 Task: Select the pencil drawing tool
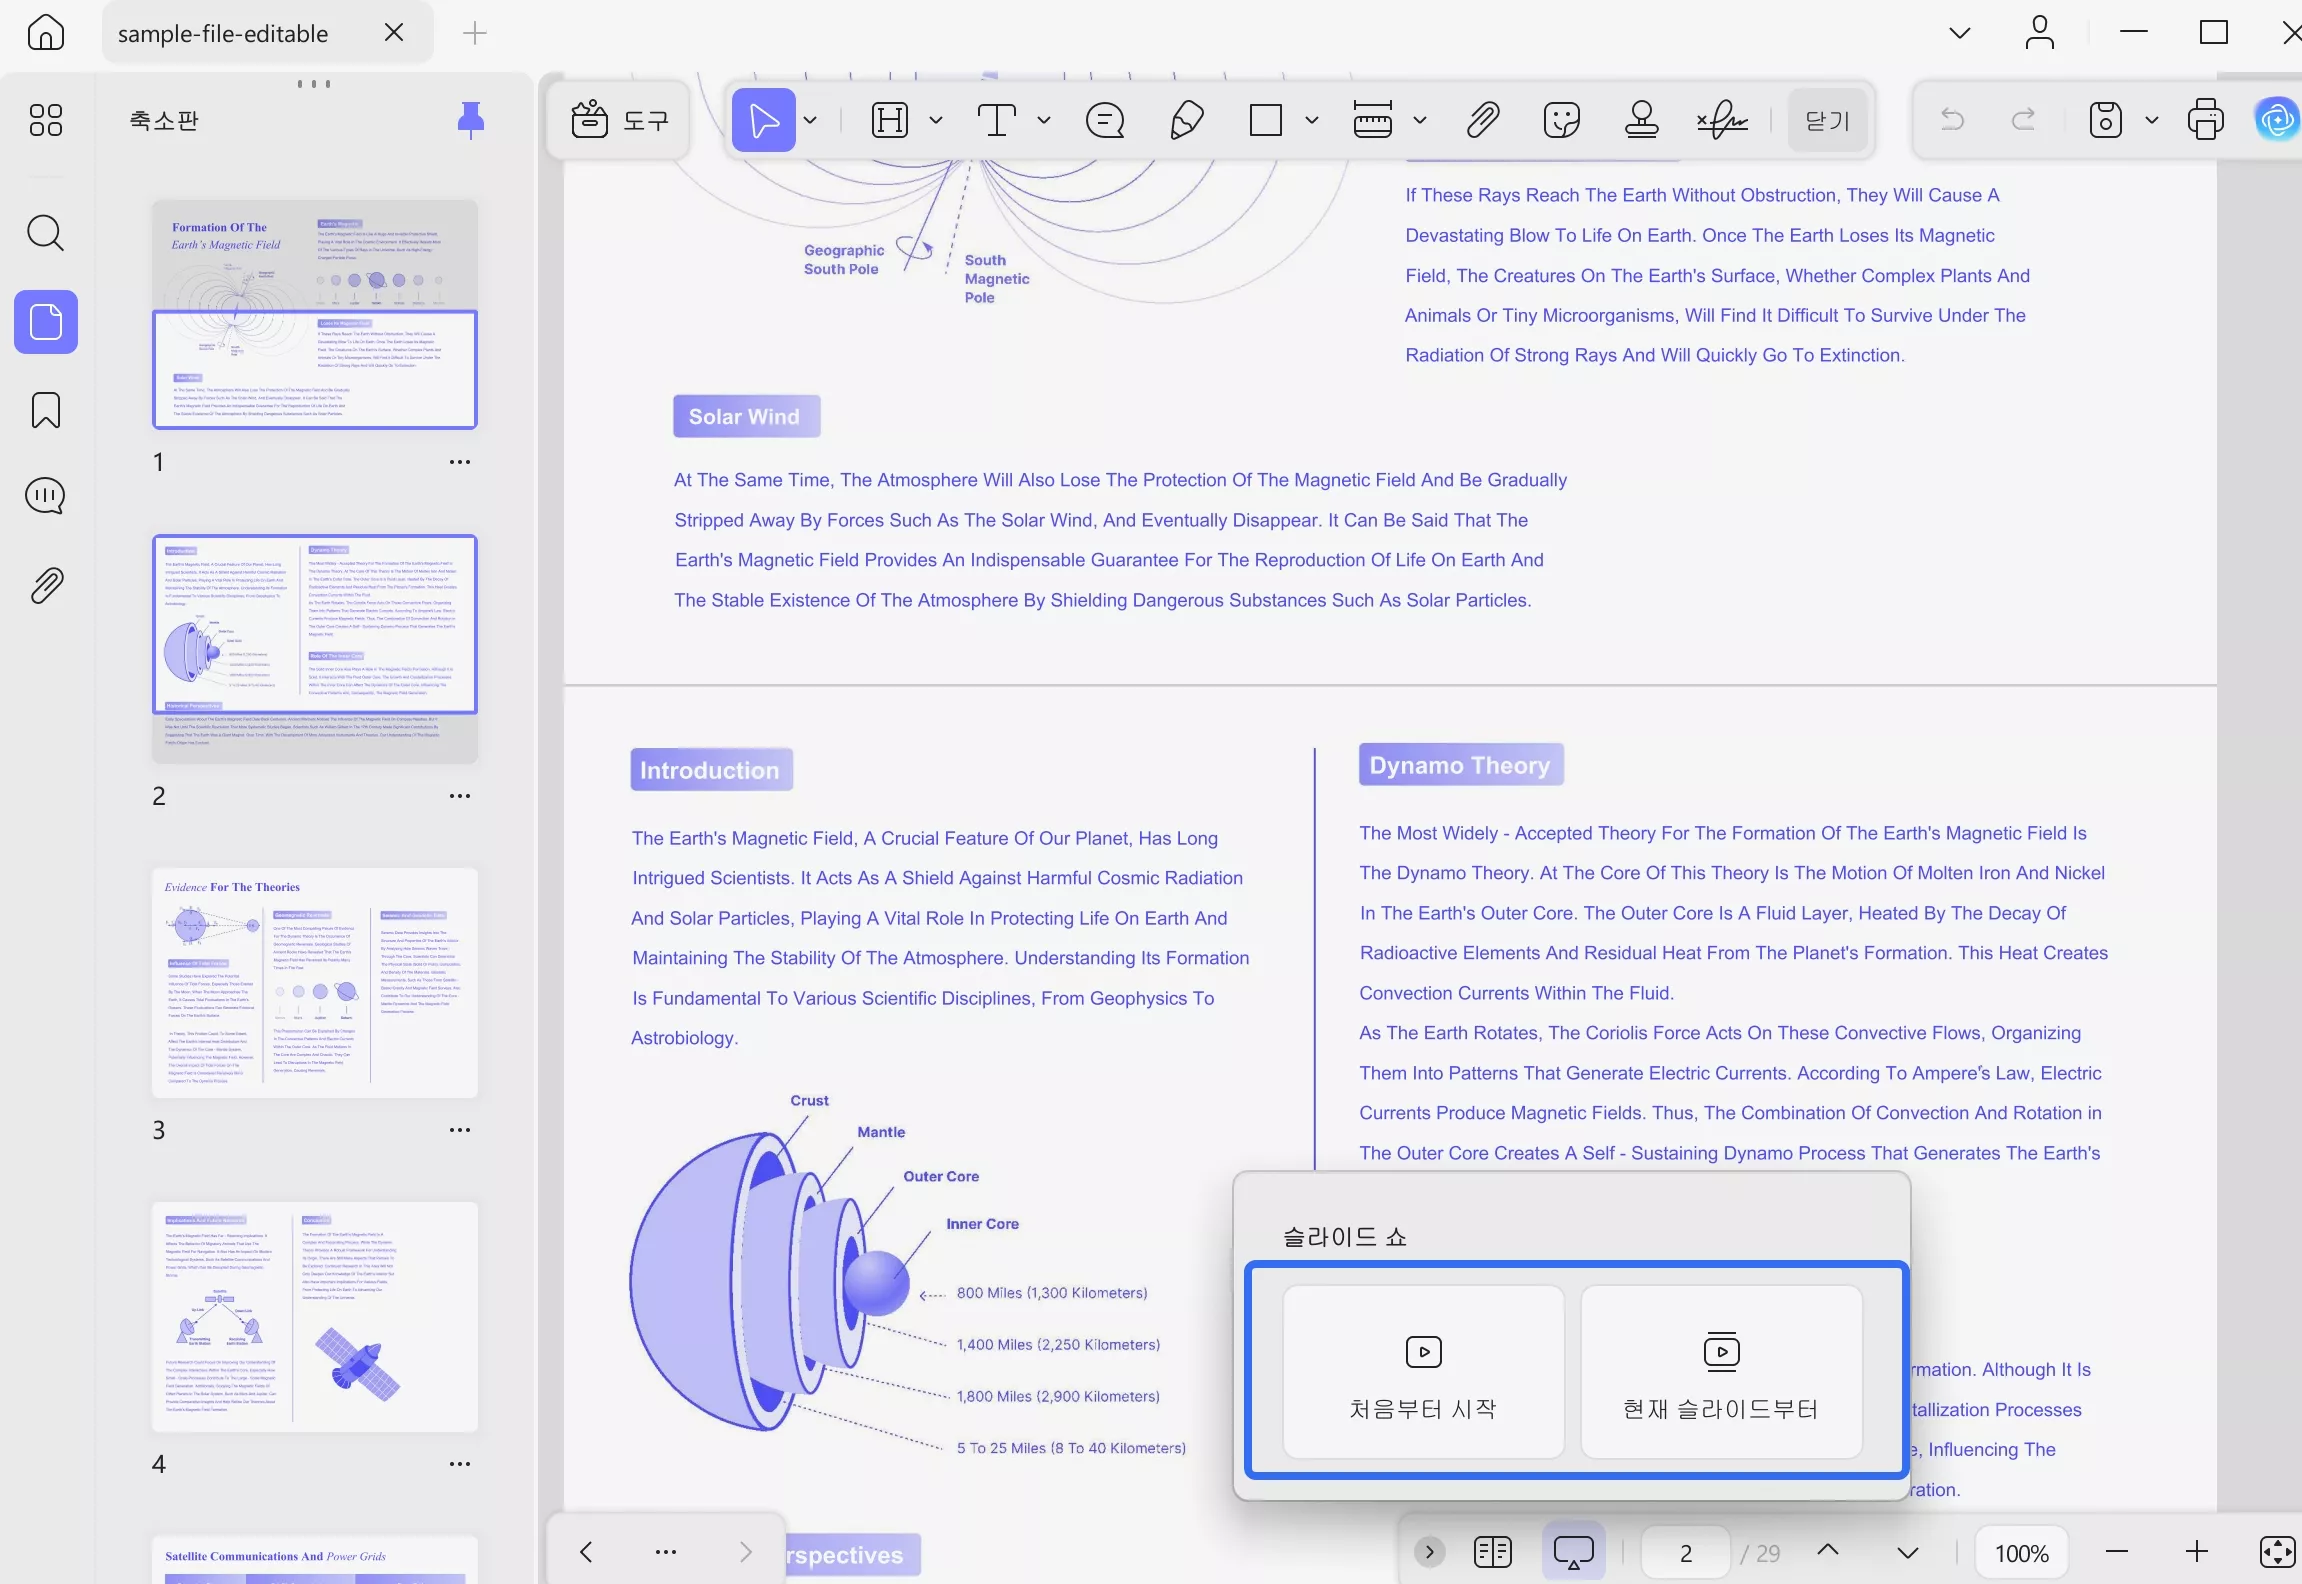click(1186, 120)
